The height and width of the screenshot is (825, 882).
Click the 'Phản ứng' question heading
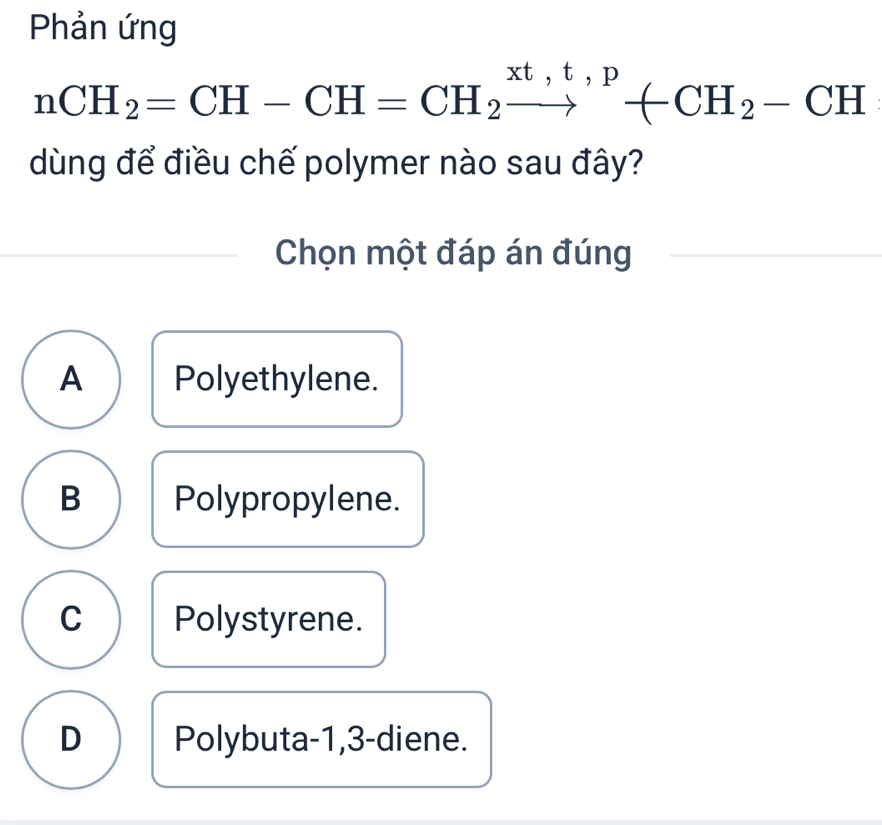(x=104, y=28)
